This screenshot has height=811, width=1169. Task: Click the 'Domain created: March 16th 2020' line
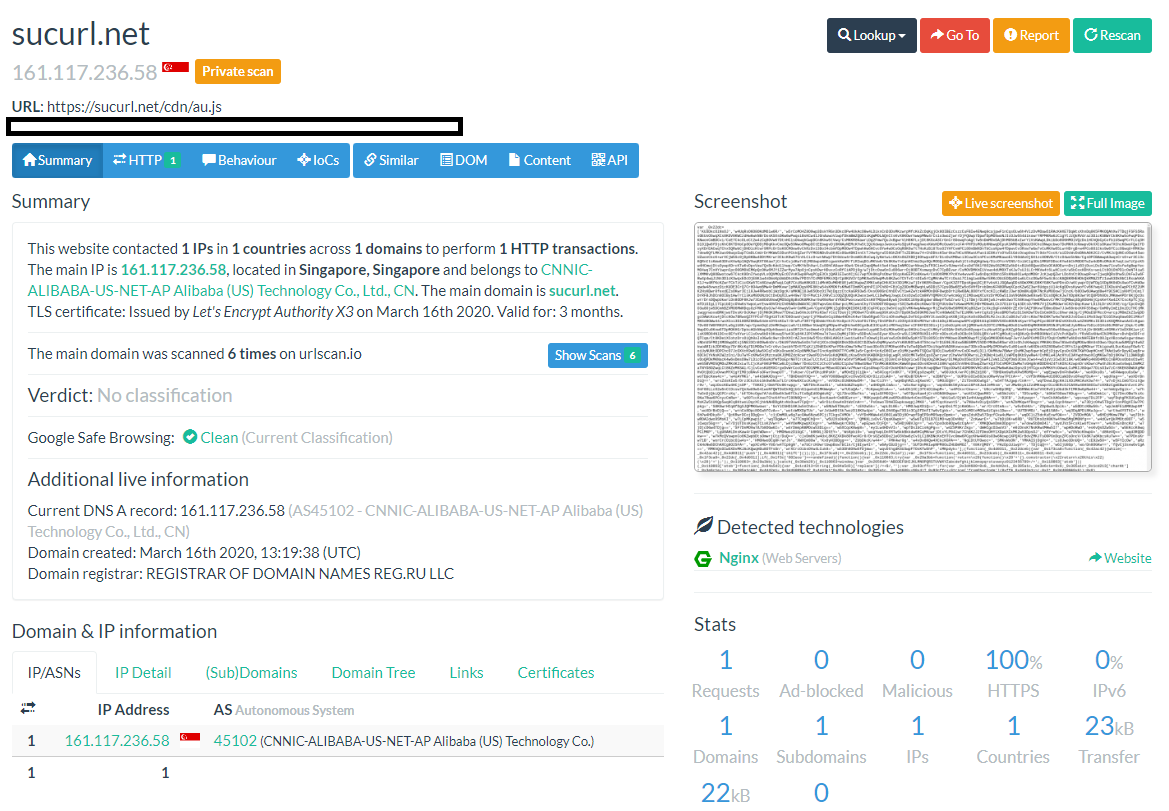194,553
